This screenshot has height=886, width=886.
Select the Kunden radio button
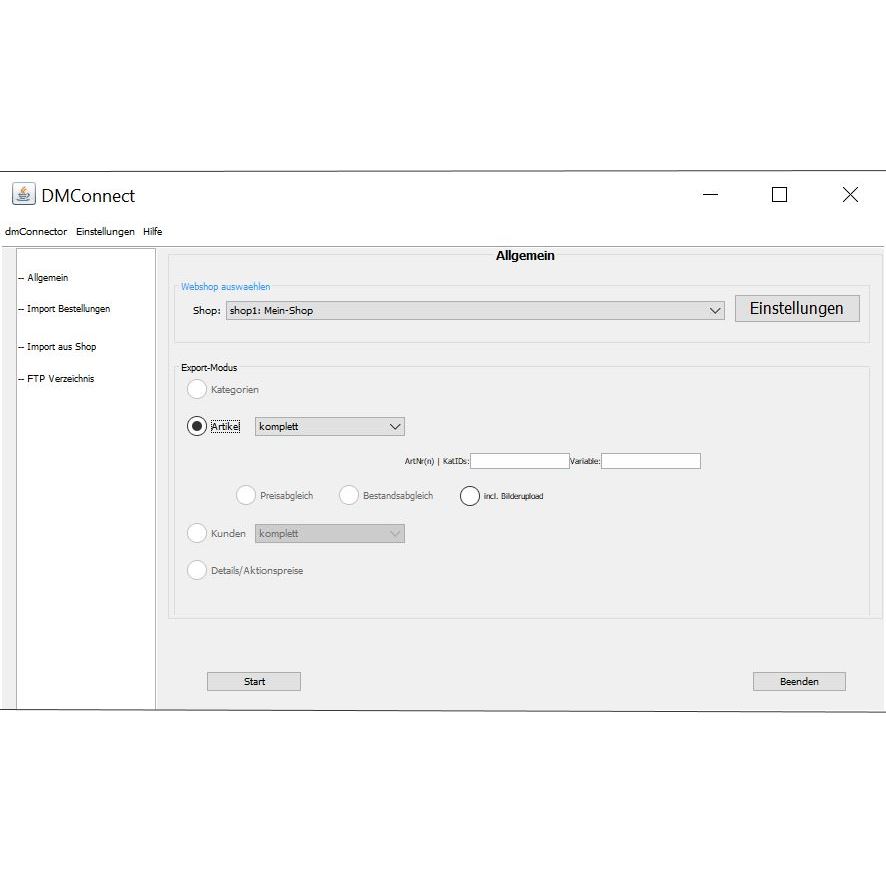coord(197,533)
